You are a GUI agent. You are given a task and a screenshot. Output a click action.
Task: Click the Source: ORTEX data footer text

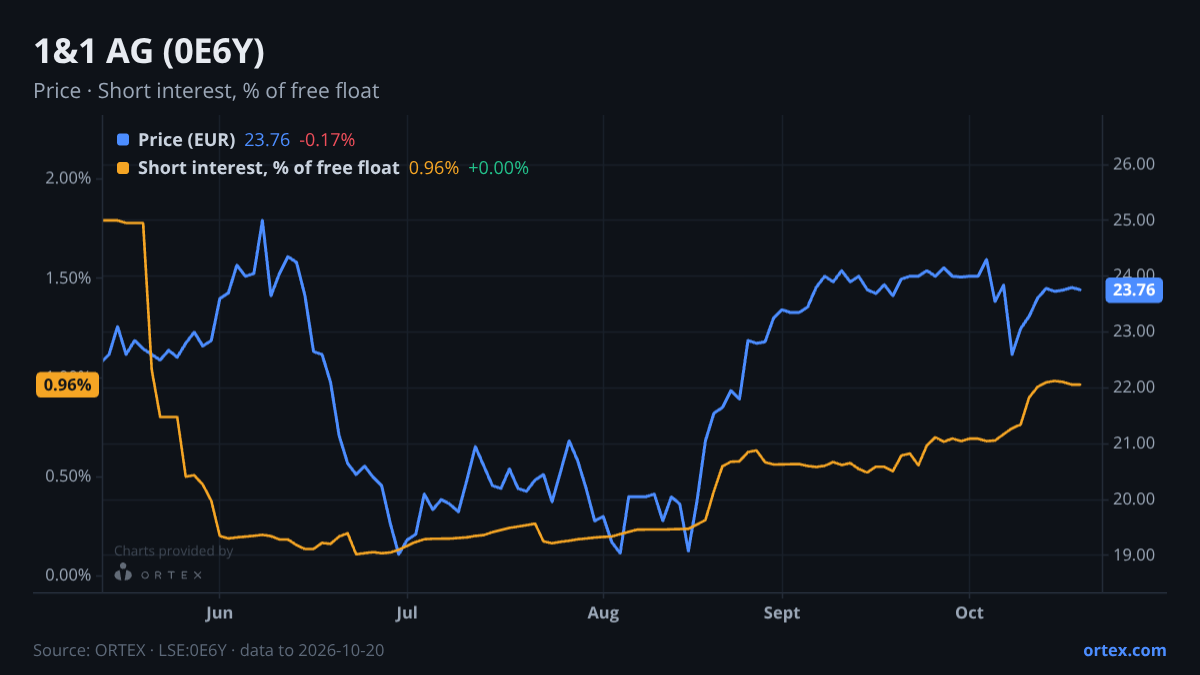[209, 650]
